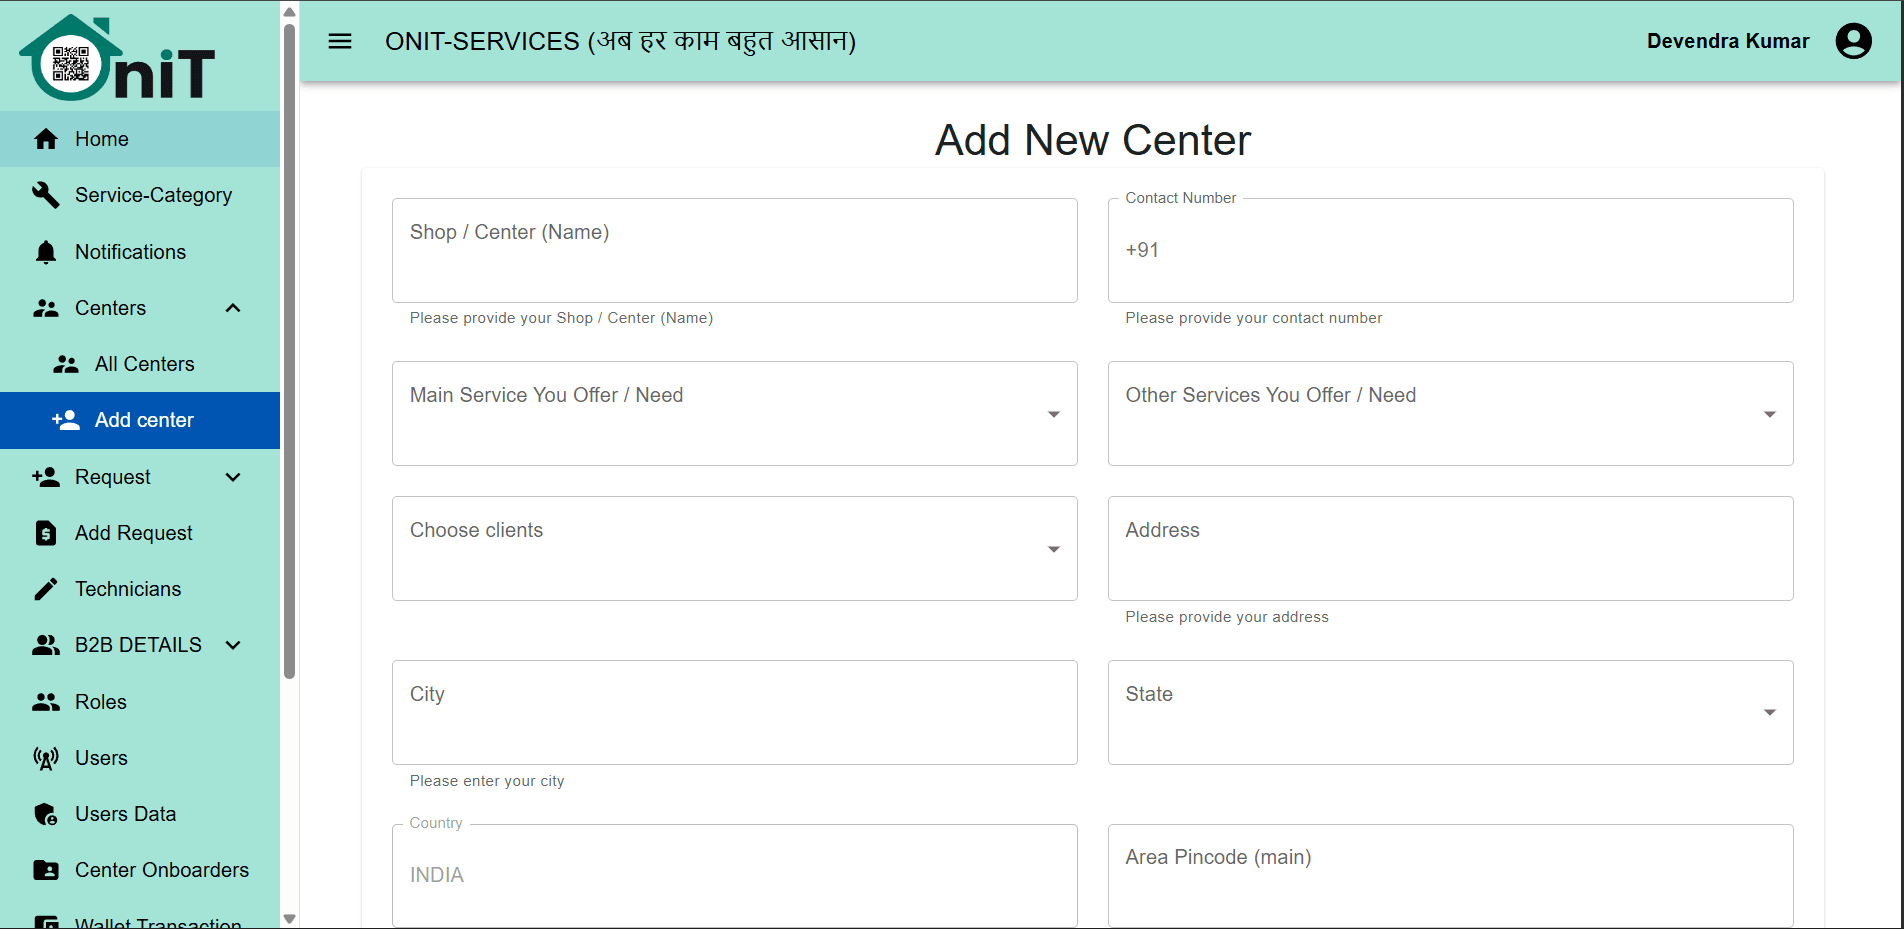Screen dimensions: 1904x929
Task: Click the Service-Category wrench icon
Action: click(46, 195)
